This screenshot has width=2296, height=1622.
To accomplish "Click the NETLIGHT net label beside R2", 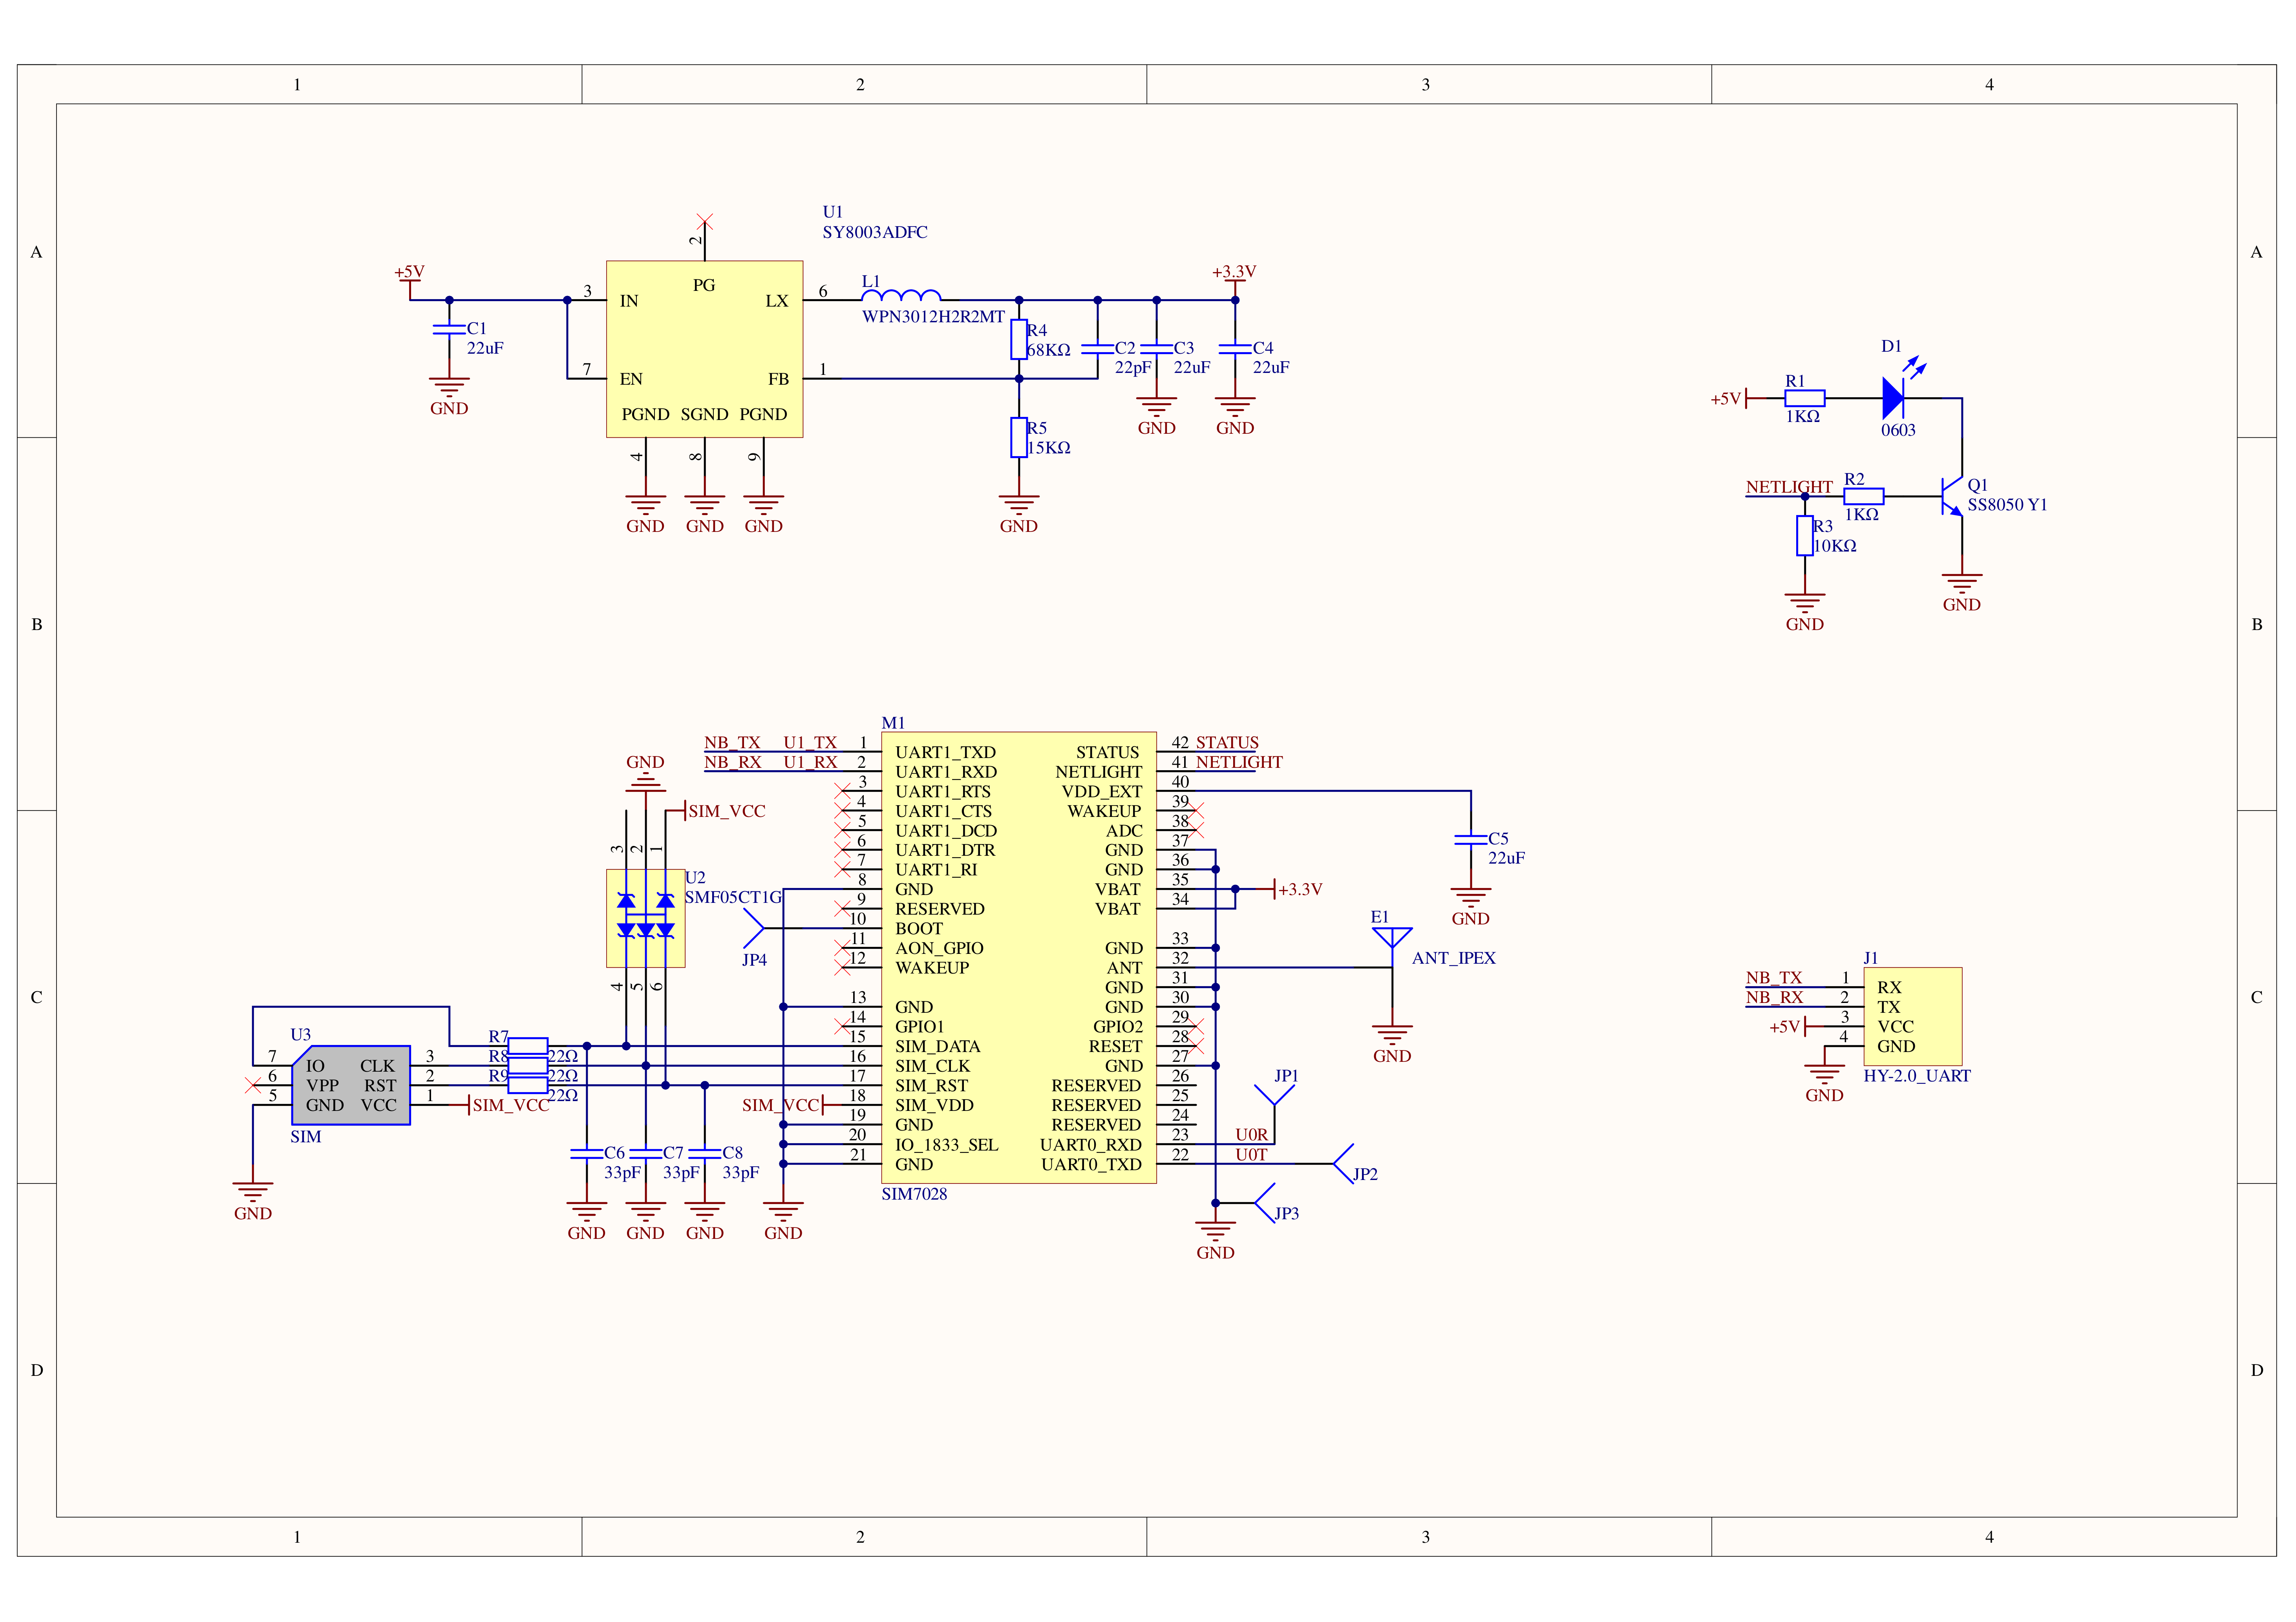I will pos(1789,487).
